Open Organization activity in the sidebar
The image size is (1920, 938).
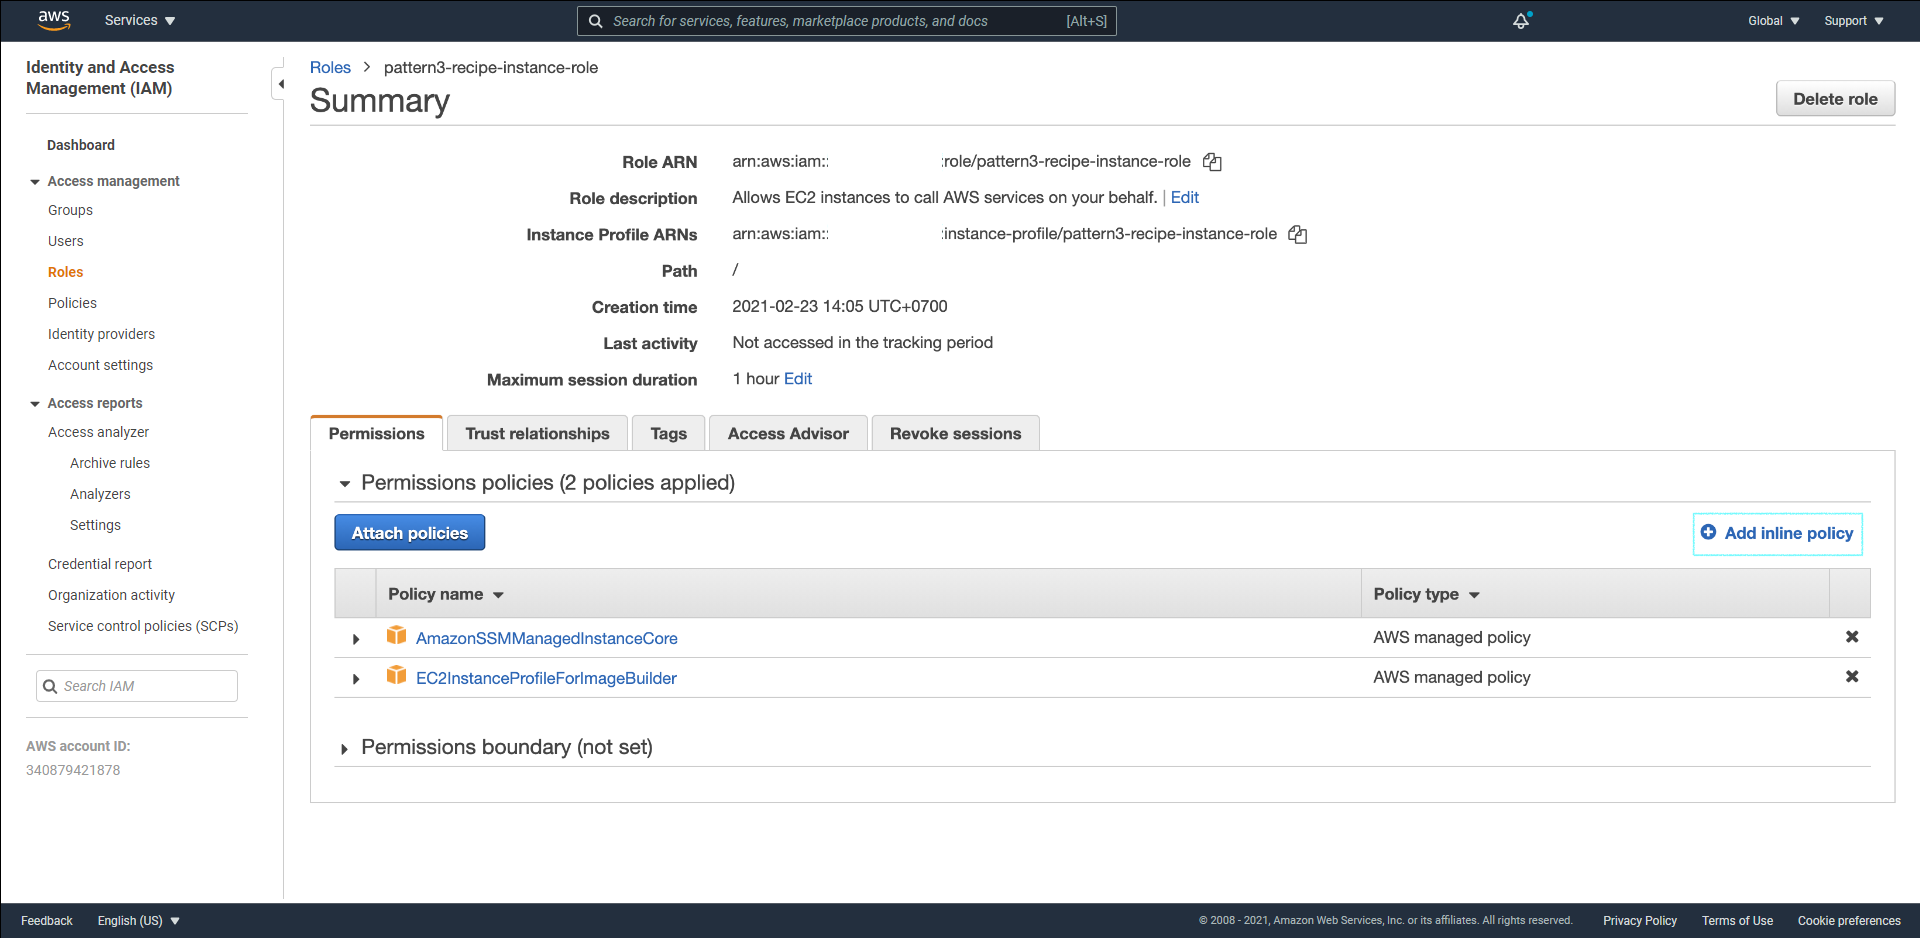pos(111,595)
